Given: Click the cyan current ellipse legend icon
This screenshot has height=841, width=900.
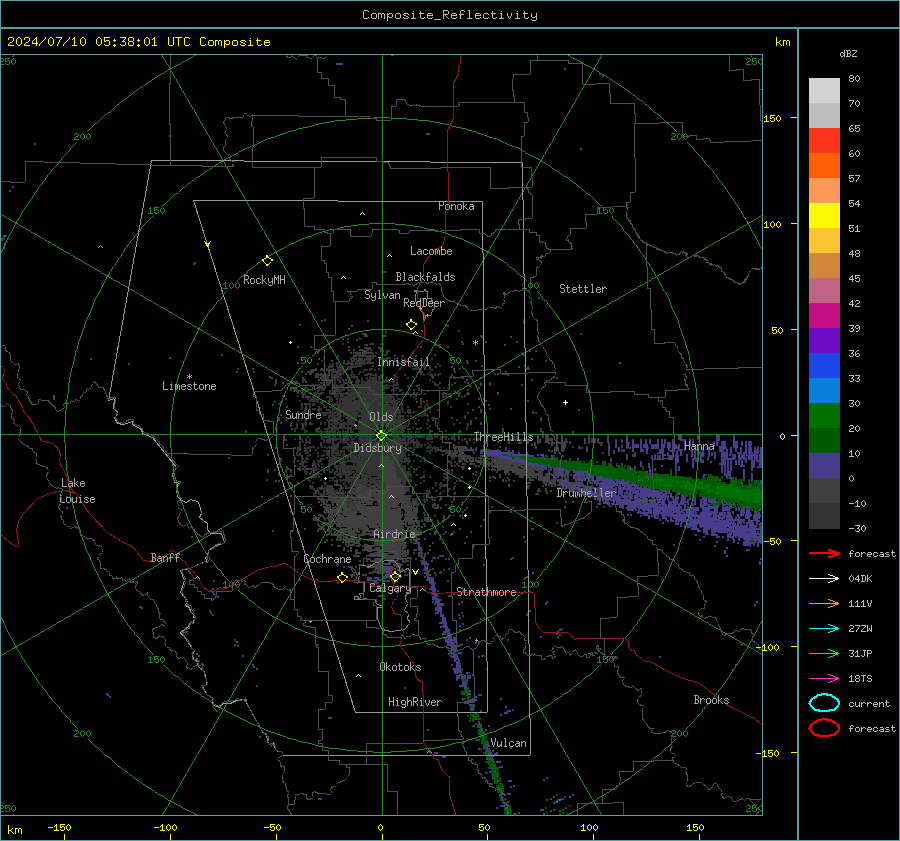Looking at the screenshot, I should (824, 703).
